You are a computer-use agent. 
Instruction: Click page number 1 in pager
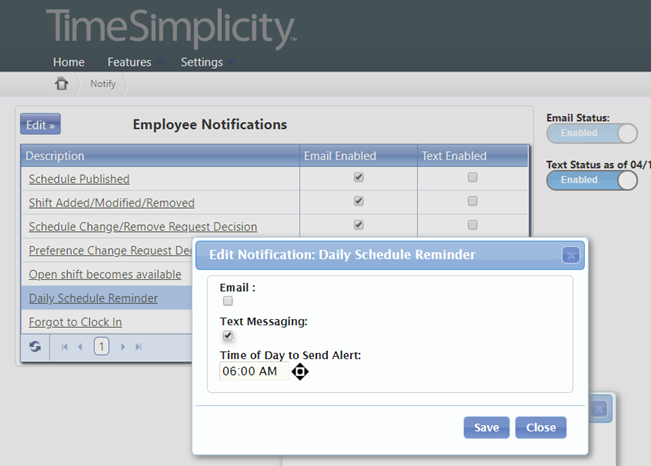101,346
